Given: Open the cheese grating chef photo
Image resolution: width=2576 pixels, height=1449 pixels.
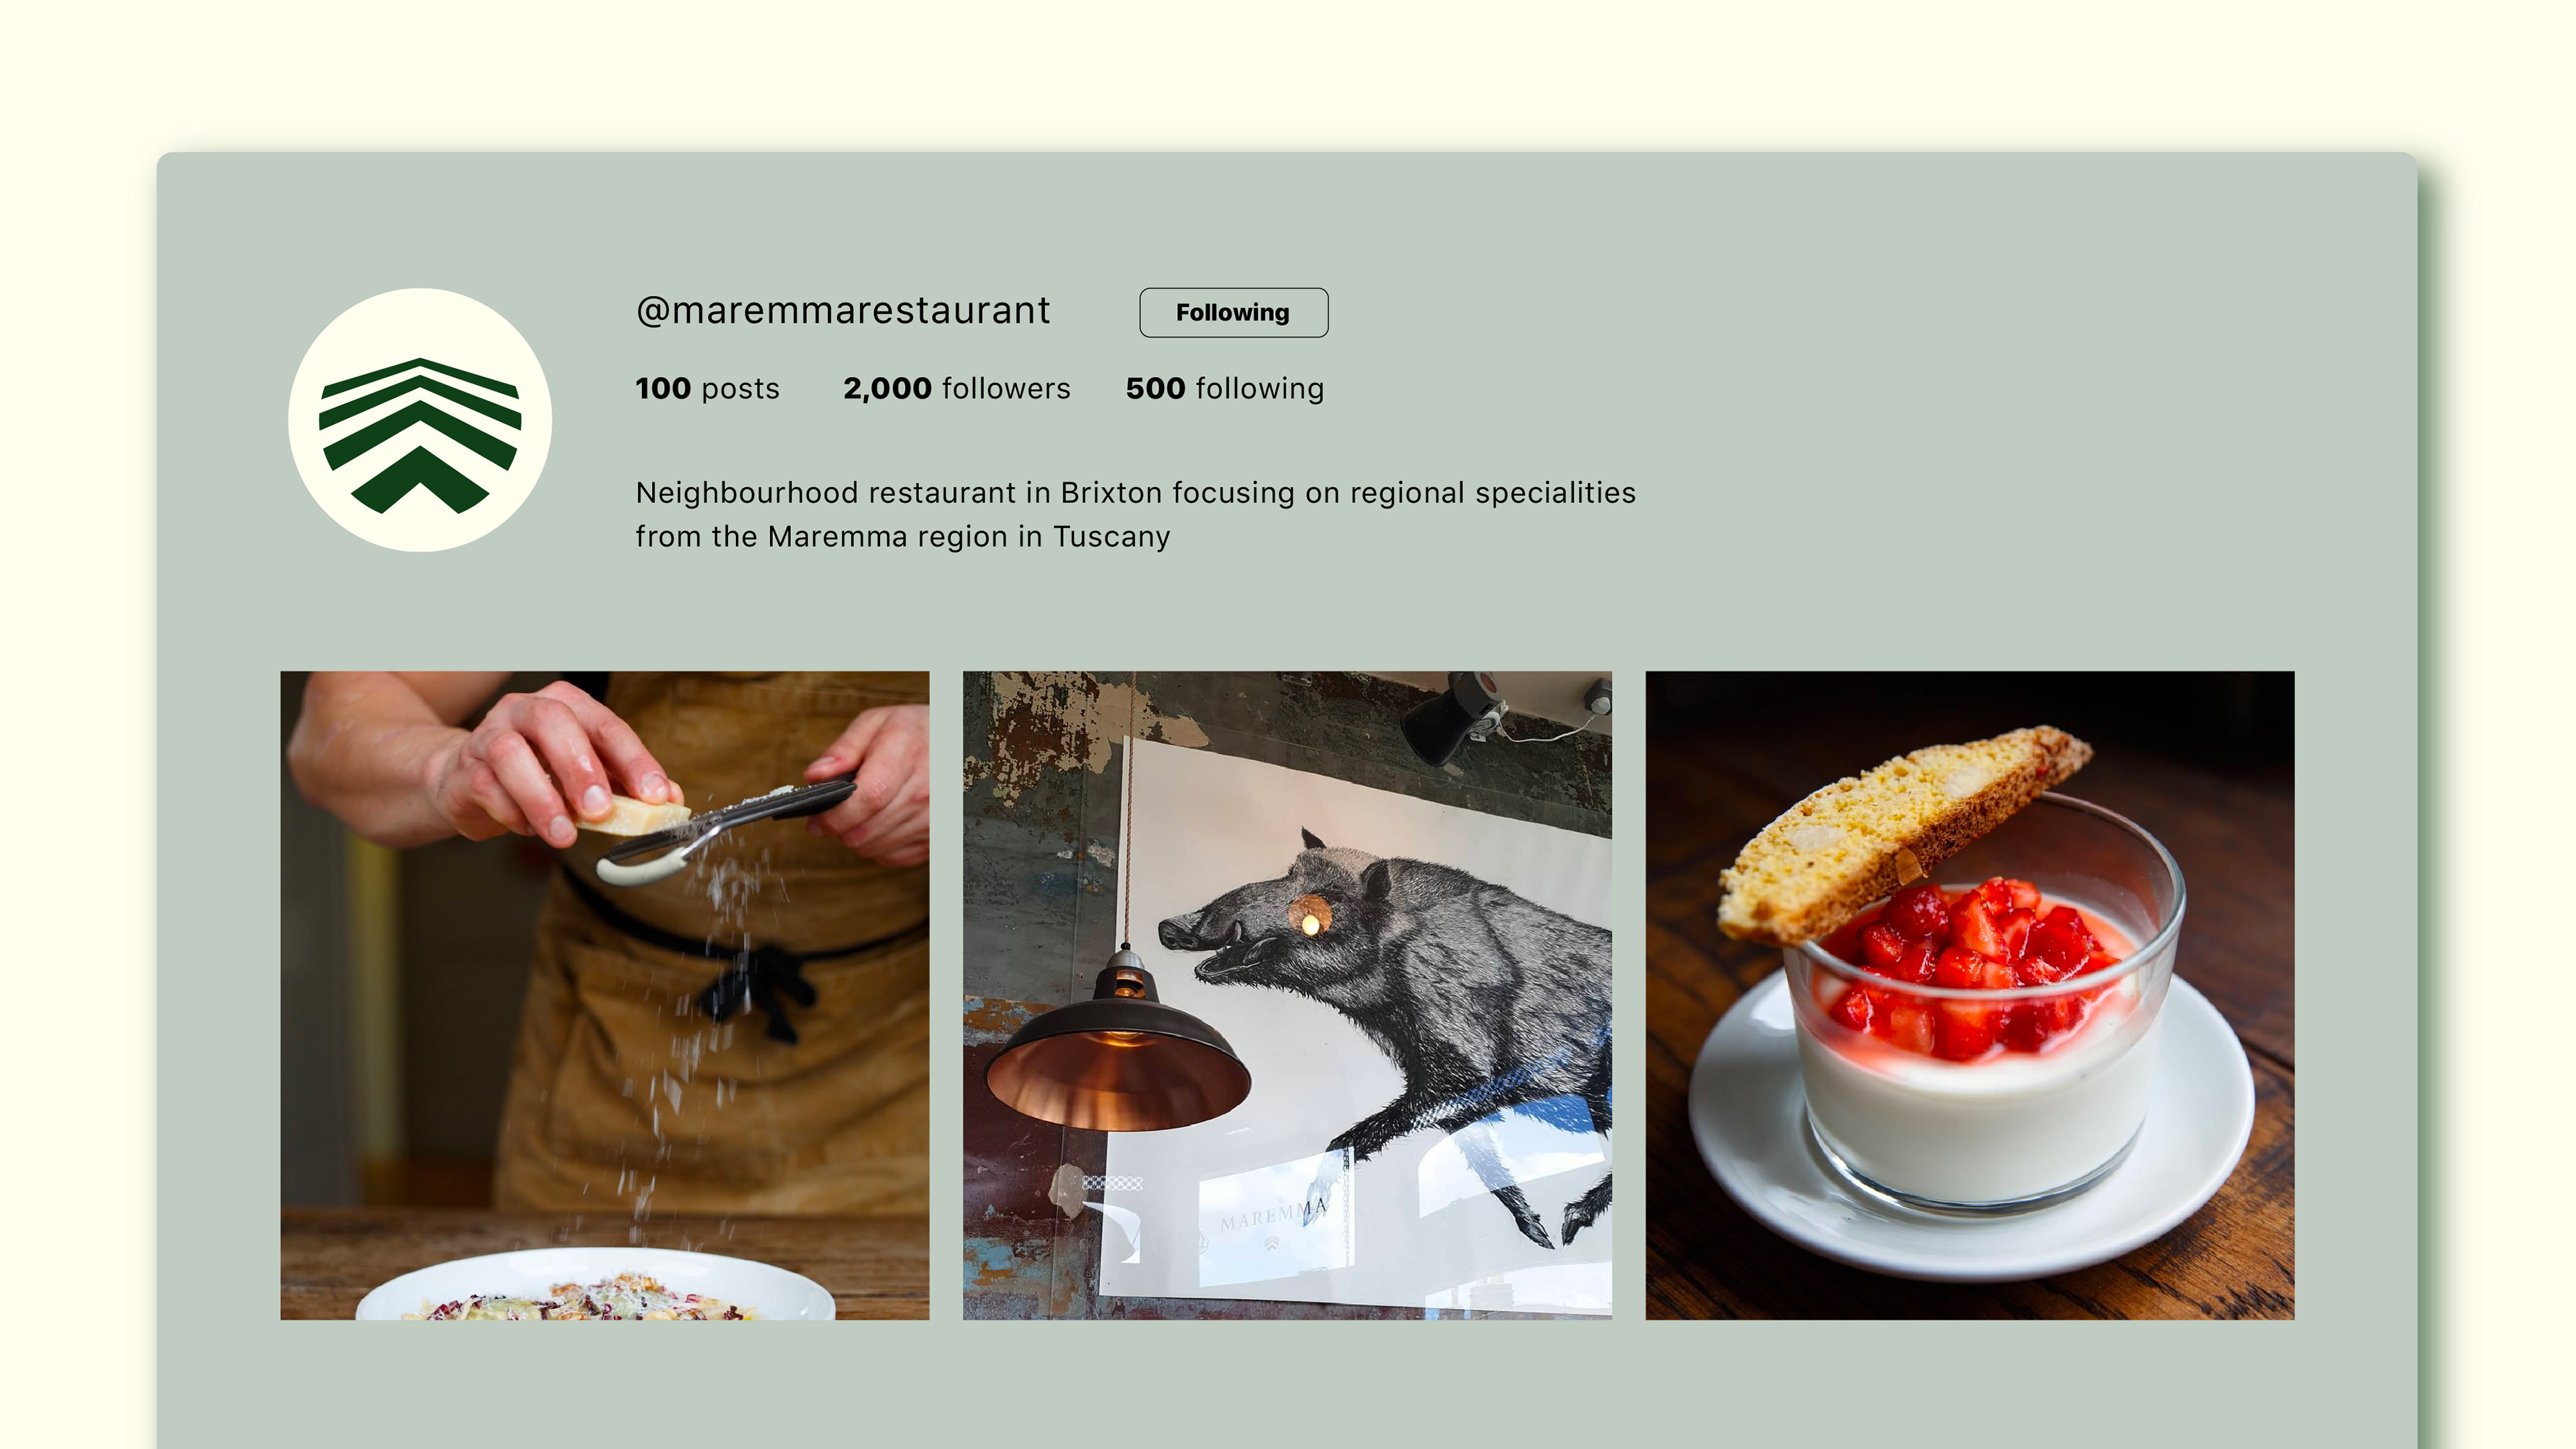Looking at the screenshot, I should [x=604, y=995].
